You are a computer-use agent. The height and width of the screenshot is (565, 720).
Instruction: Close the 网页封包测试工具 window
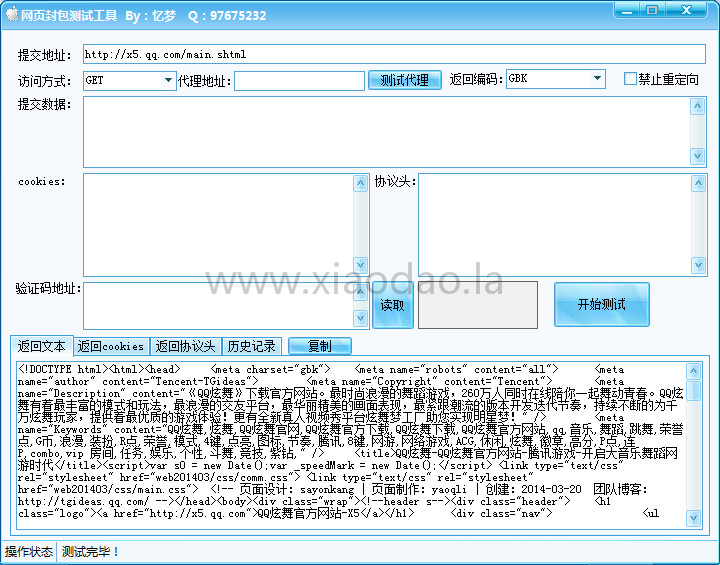click(x=686, y=10)
